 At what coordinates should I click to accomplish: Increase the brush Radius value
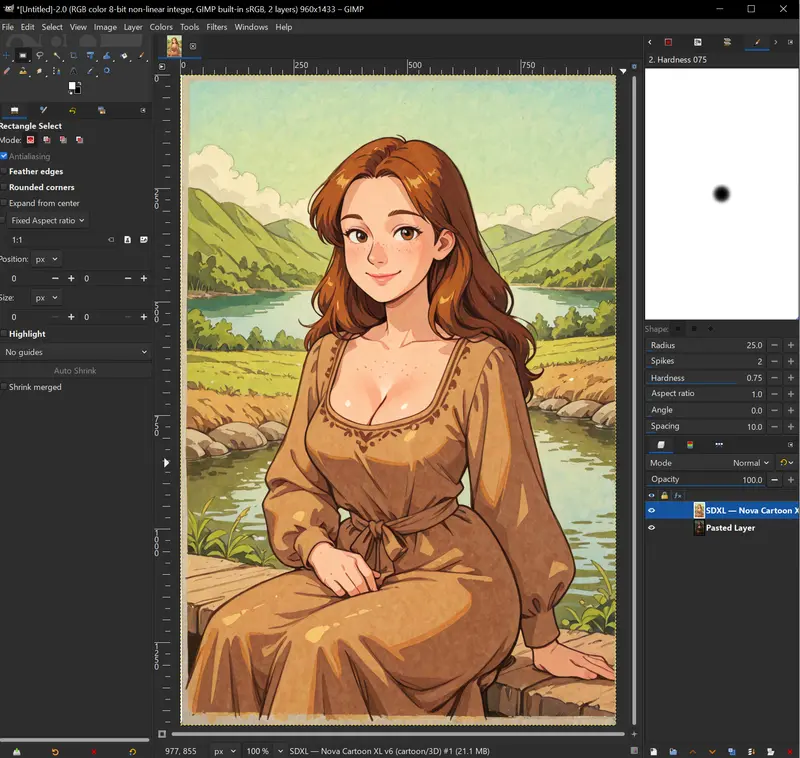(x=791, y=345)
